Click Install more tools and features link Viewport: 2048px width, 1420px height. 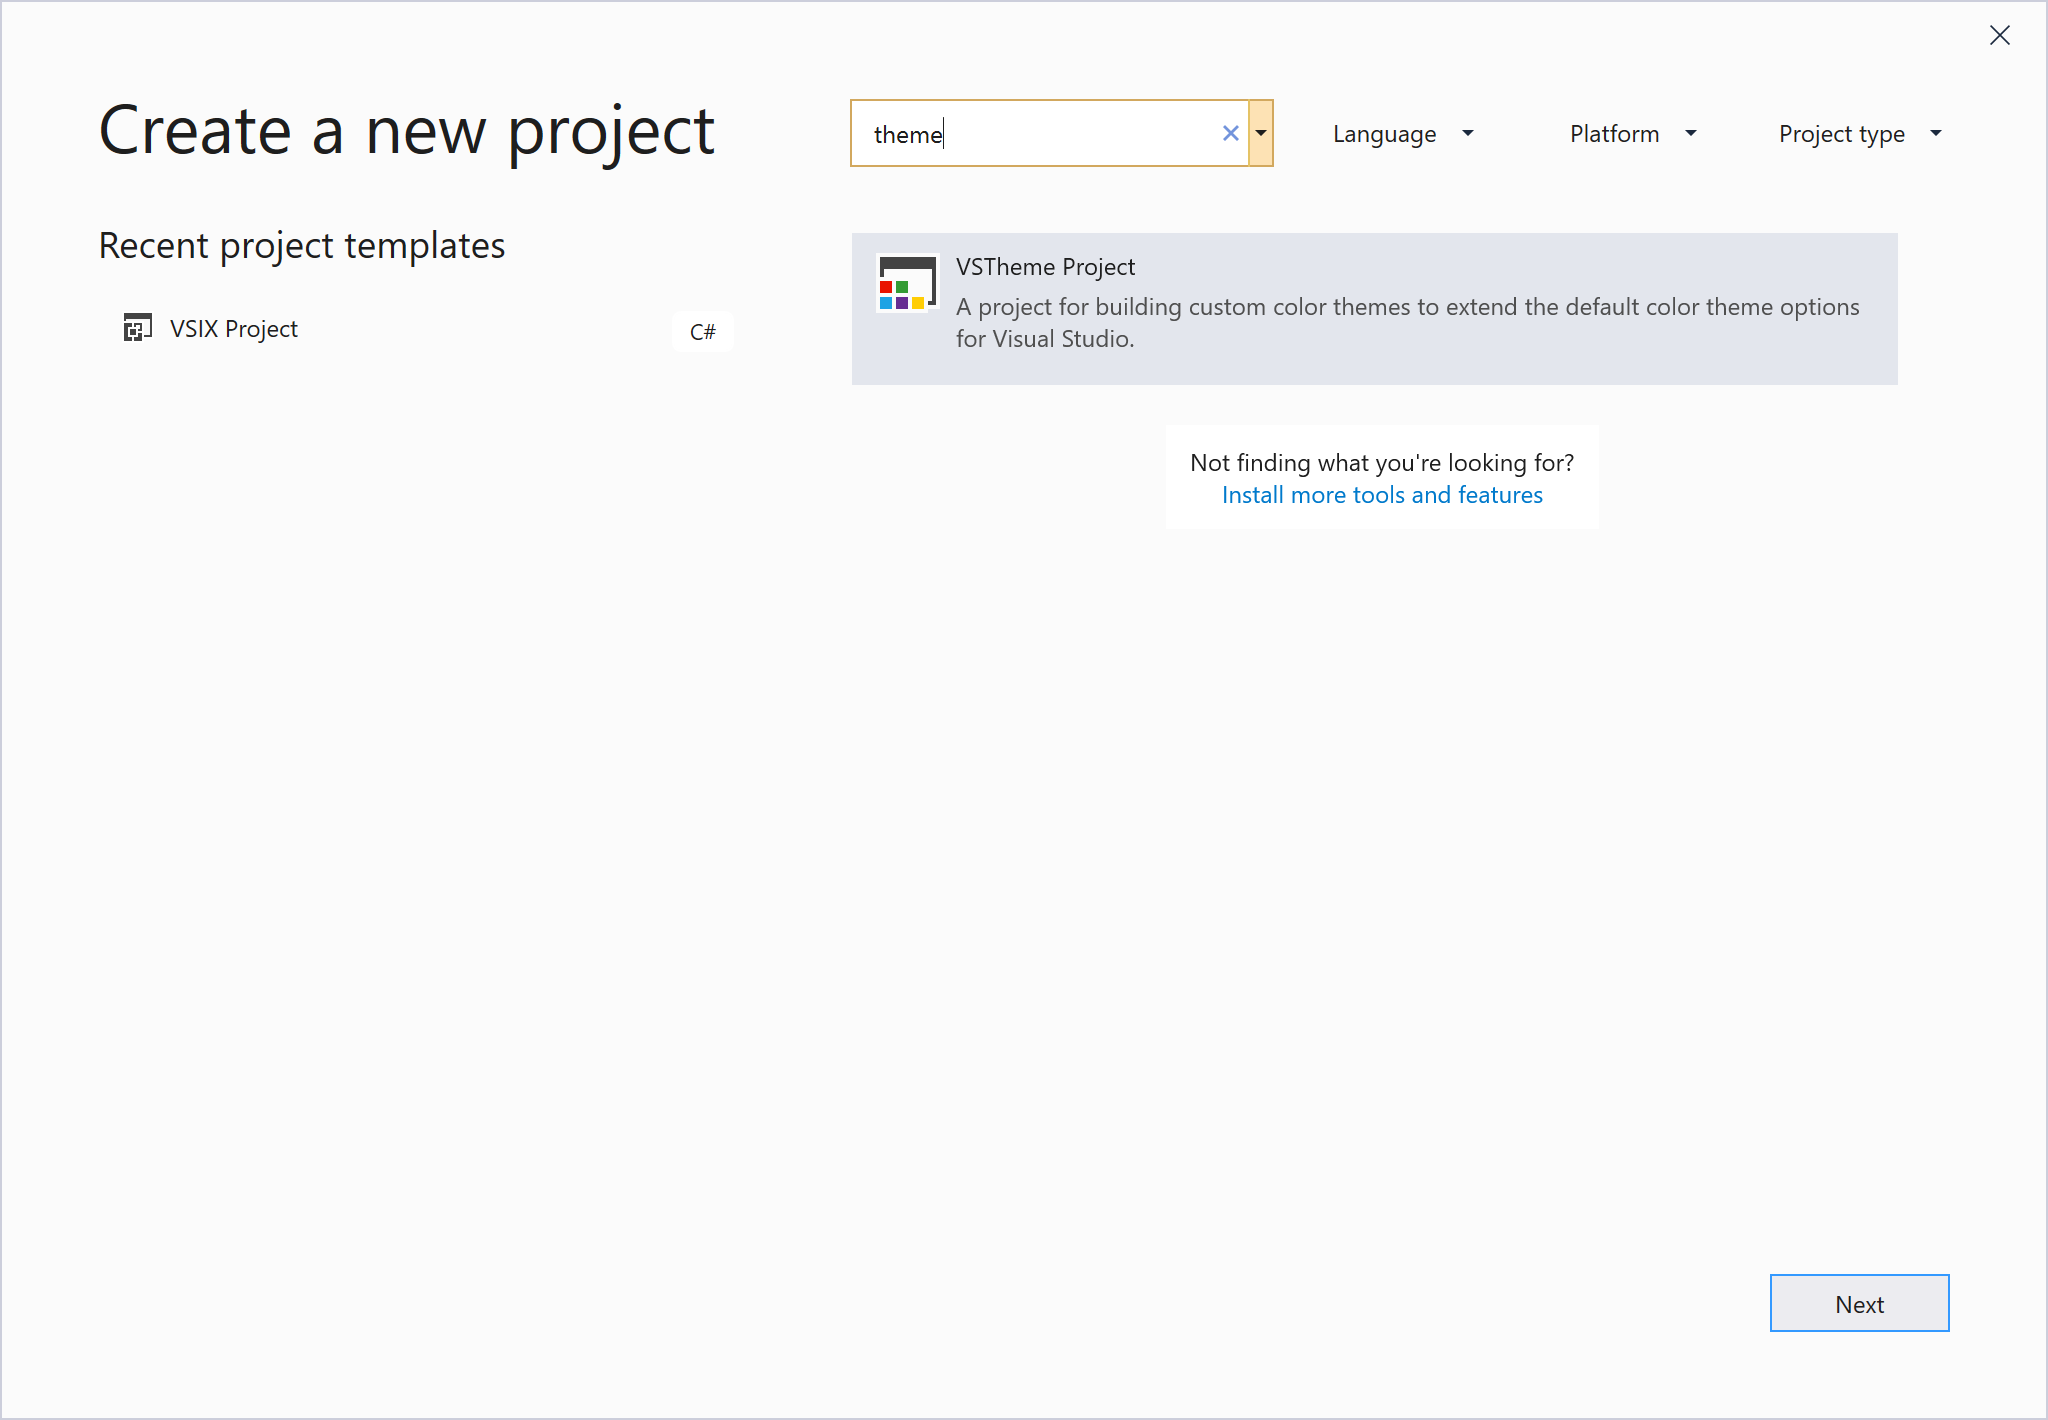click(x=1382, y=495)
